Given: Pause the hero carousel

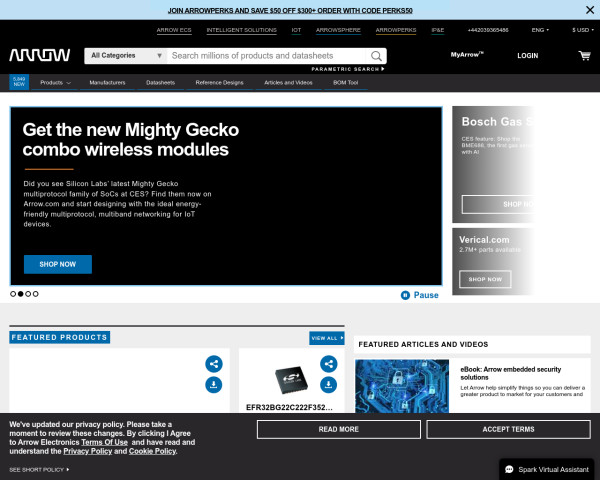Looking at the screenshot, I should tap(419, 295).
